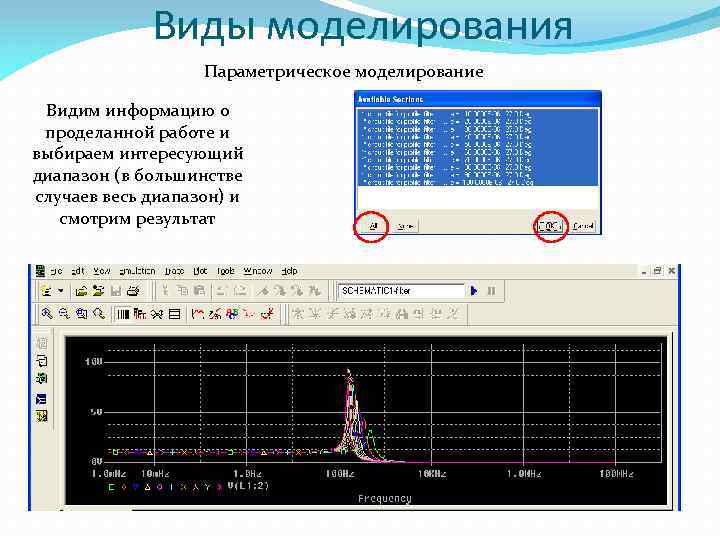Click the 100Hz x-axis label
Screen dimensions: 720x540
point(340,473)
